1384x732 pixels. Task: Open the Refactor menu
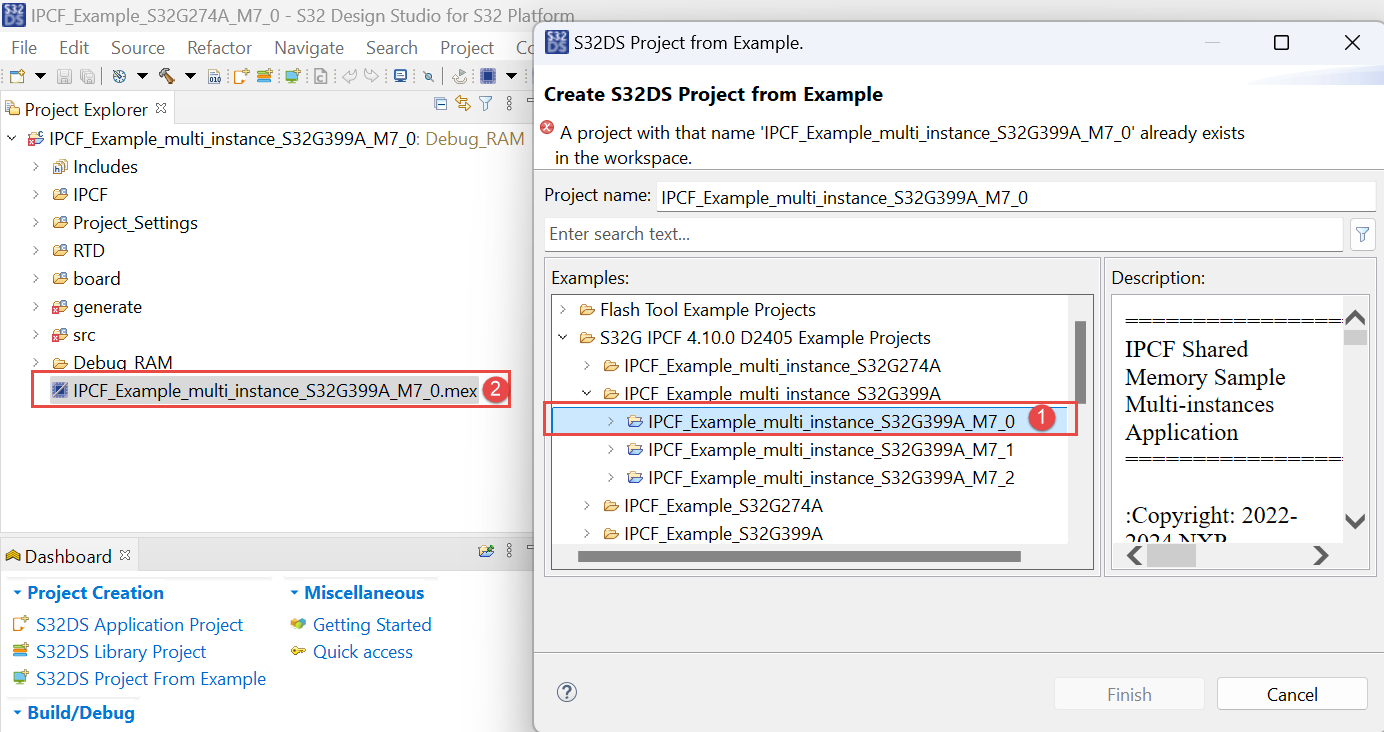click(x=220, y=48)
